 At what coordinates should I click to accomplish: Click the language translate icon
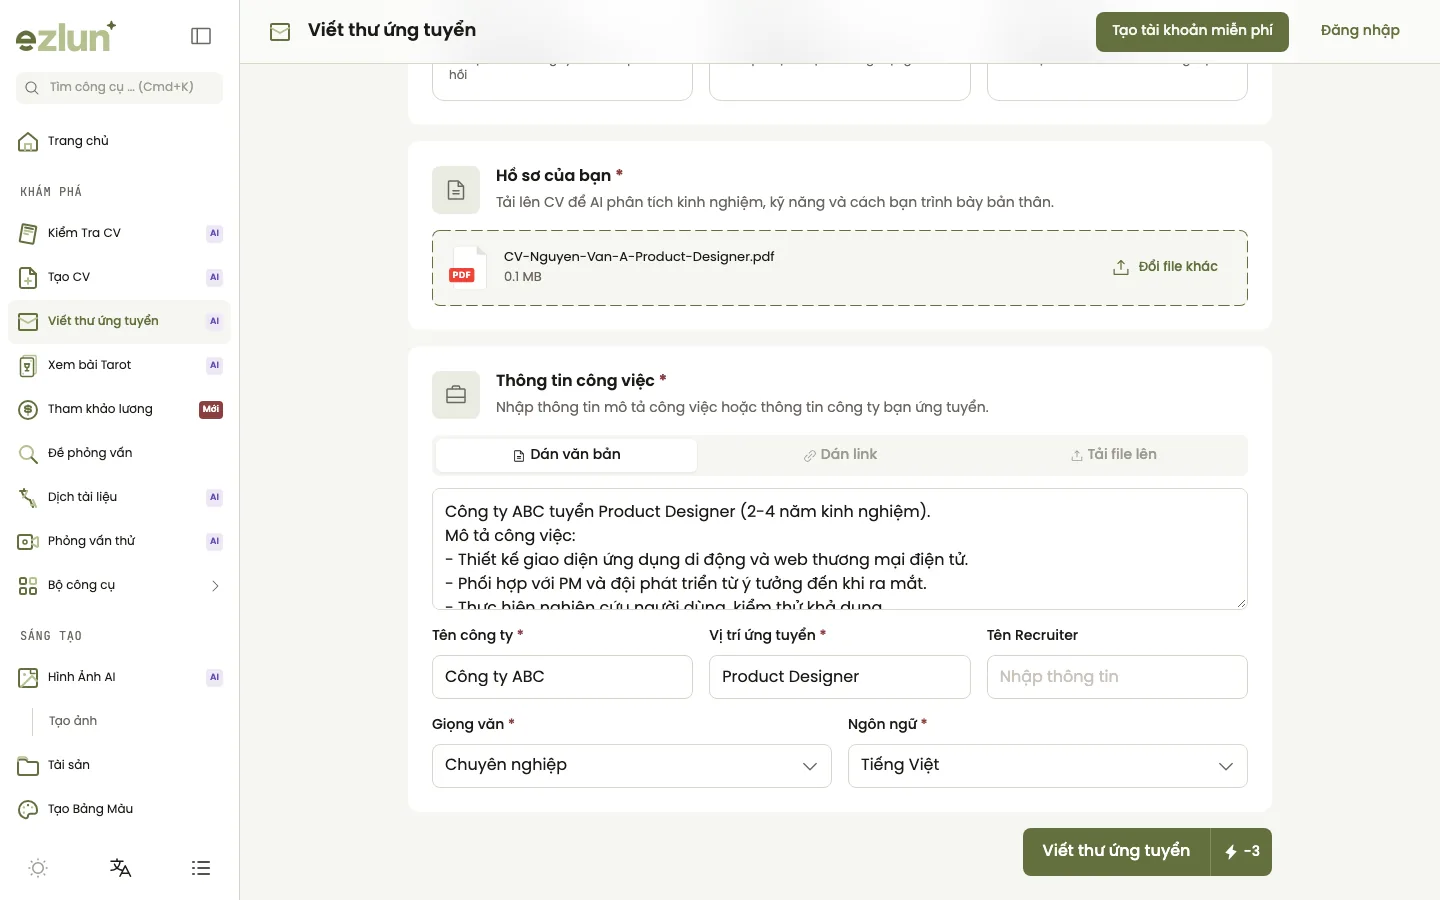pyautogui.click(x=120, y=868)
